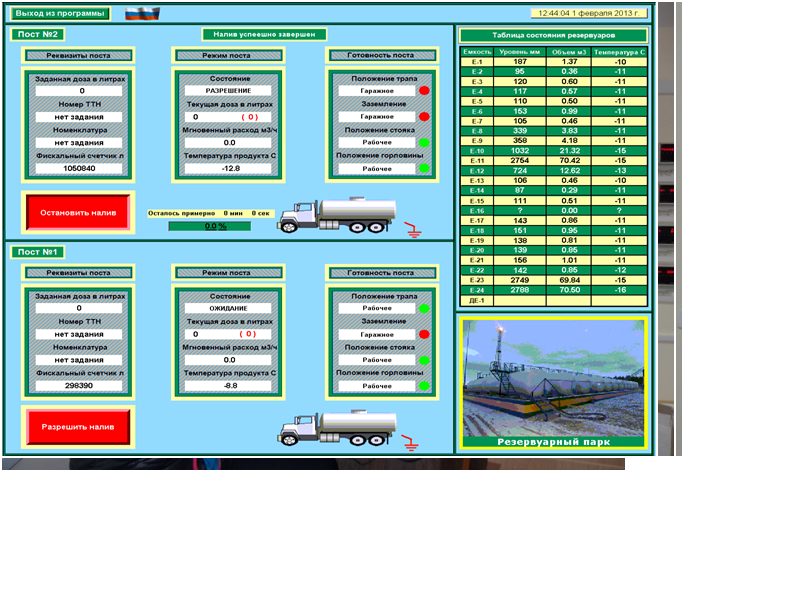This screenshot has width=800, height=600.
Task: Click red Положение трапа indicator in Пост №2
Action: tap(424, 91)
